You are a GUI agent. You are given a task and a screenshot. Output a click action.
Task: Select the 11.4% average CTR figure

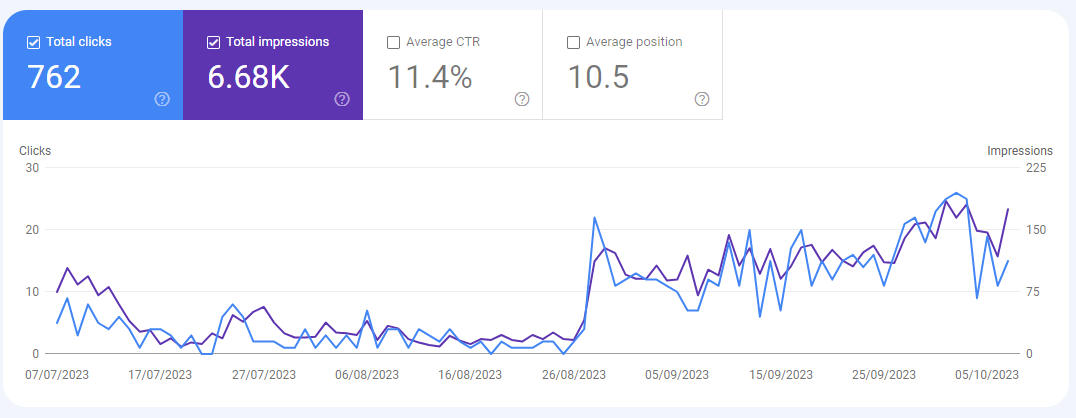click(x=429, y=77)
